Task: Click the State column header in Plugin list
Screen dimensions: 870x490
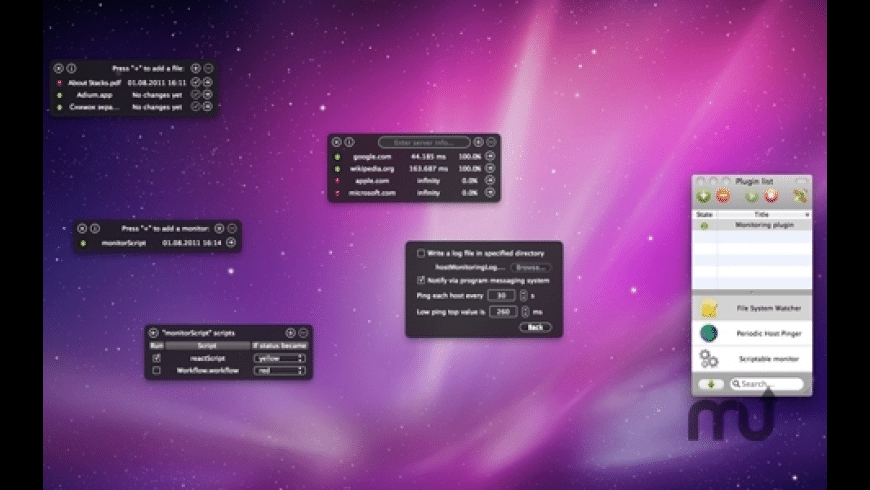Action: [x=704, y=214]
